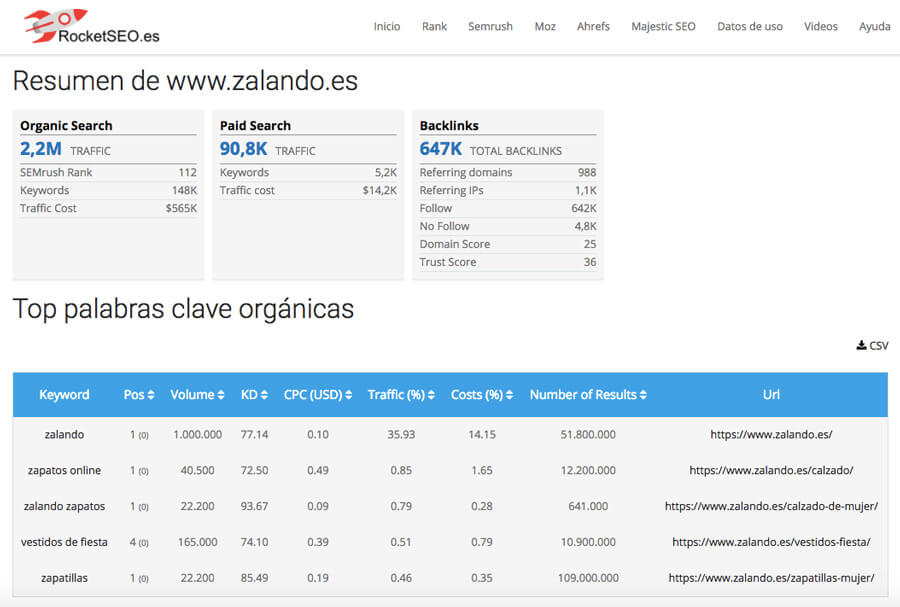Click the costs cell 14.15
The width and height of the screenshot is (900, 607).
click(482, 434)
